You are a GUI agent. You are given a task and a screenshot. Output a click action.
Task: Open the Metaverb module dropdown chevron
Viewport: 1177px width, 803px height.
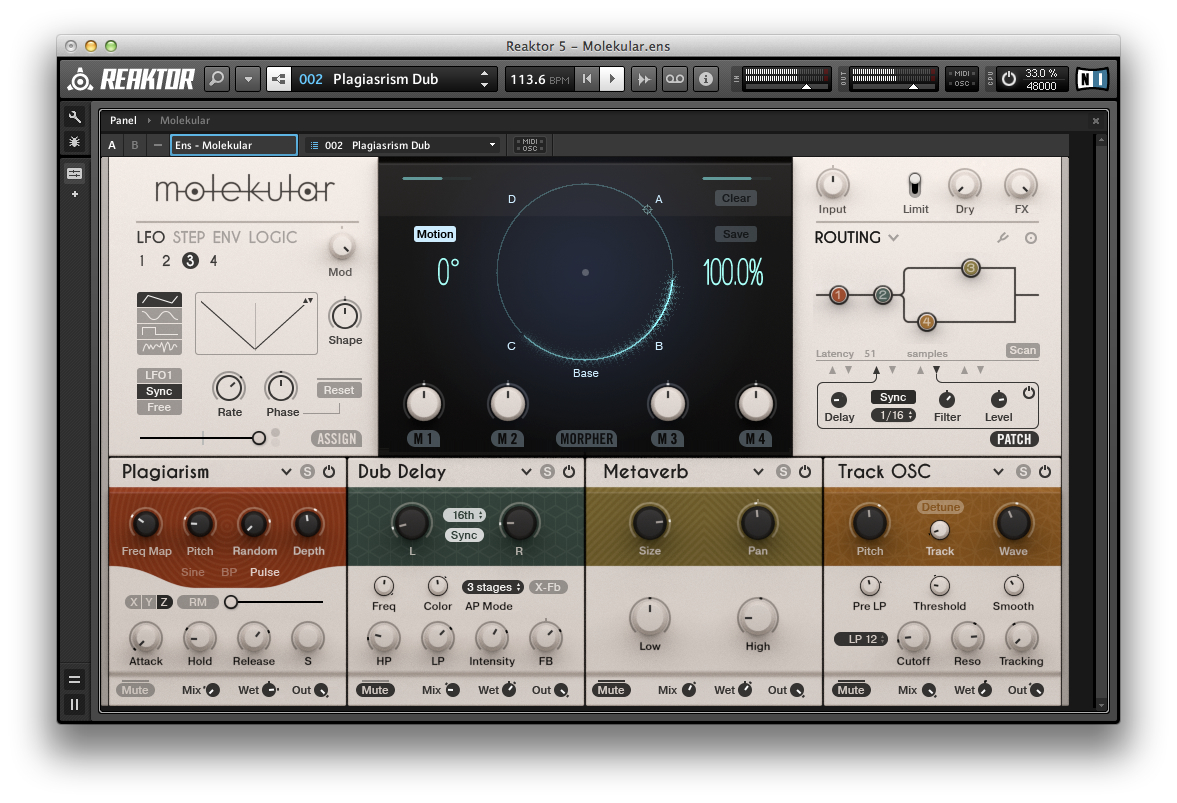(759, 471)
